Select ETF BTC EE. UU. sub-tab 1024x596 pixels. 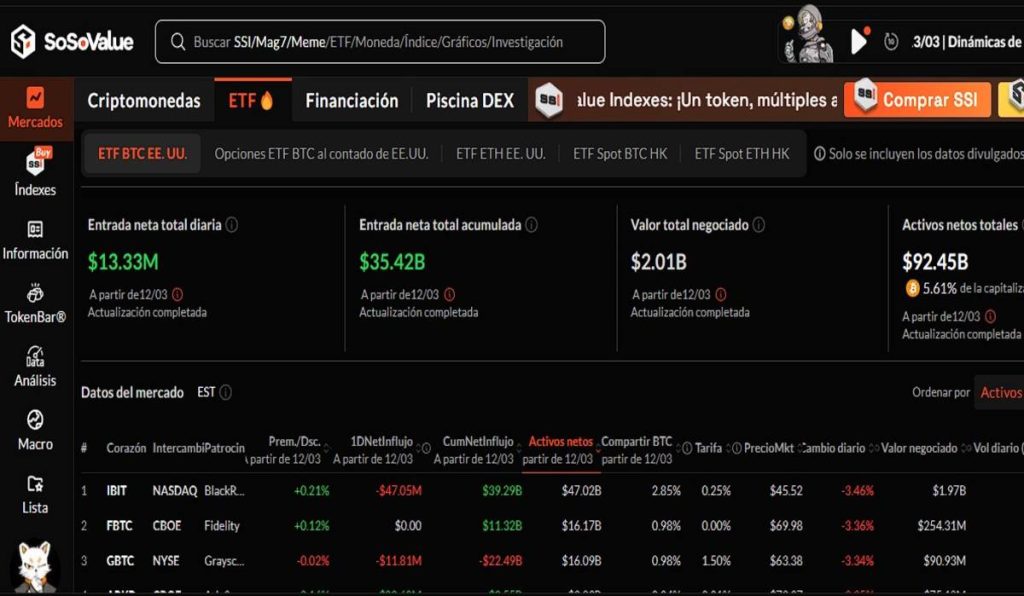click(142, 153)
